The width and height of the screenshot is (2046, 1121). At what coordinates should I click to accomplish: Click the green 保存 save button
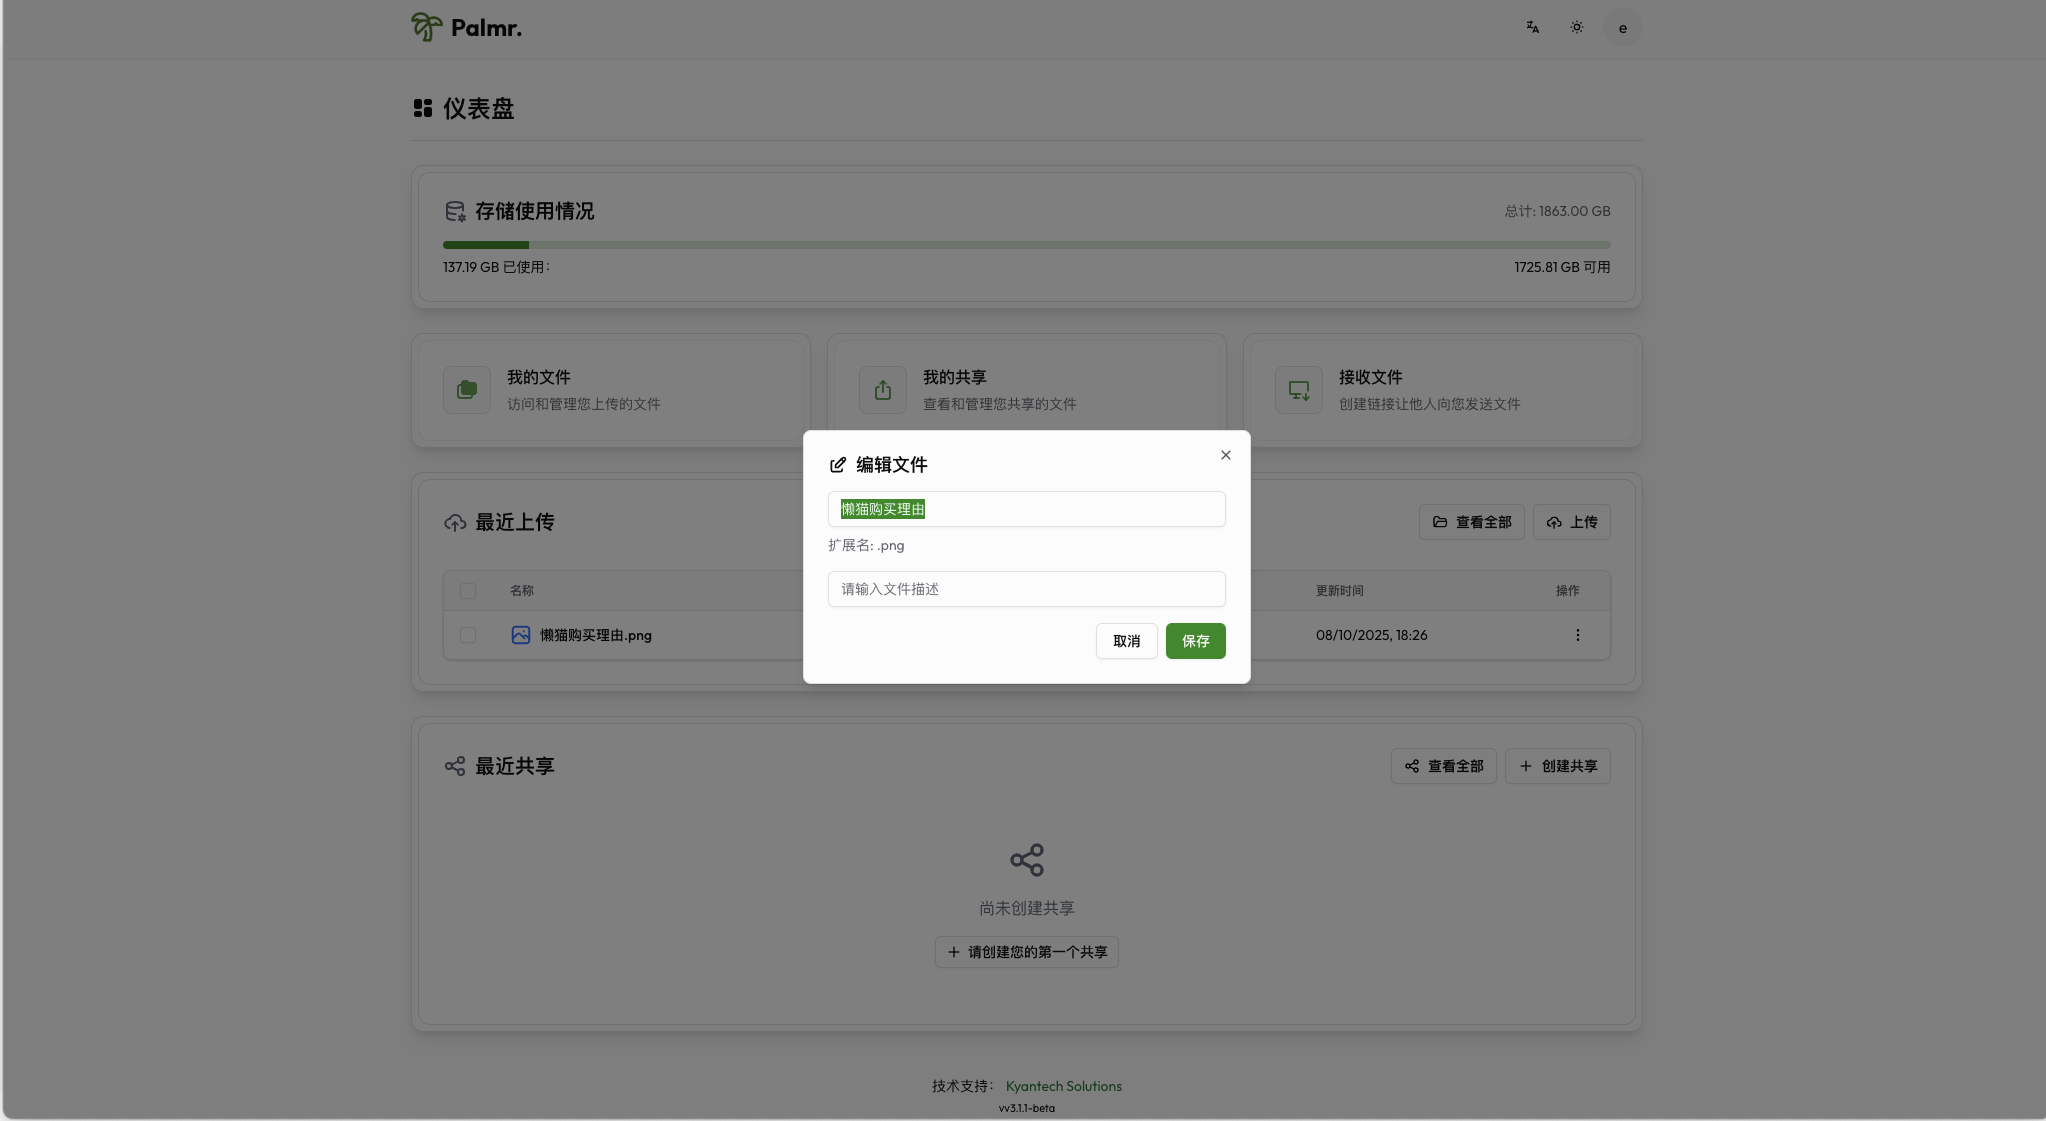pos(1196,641)
